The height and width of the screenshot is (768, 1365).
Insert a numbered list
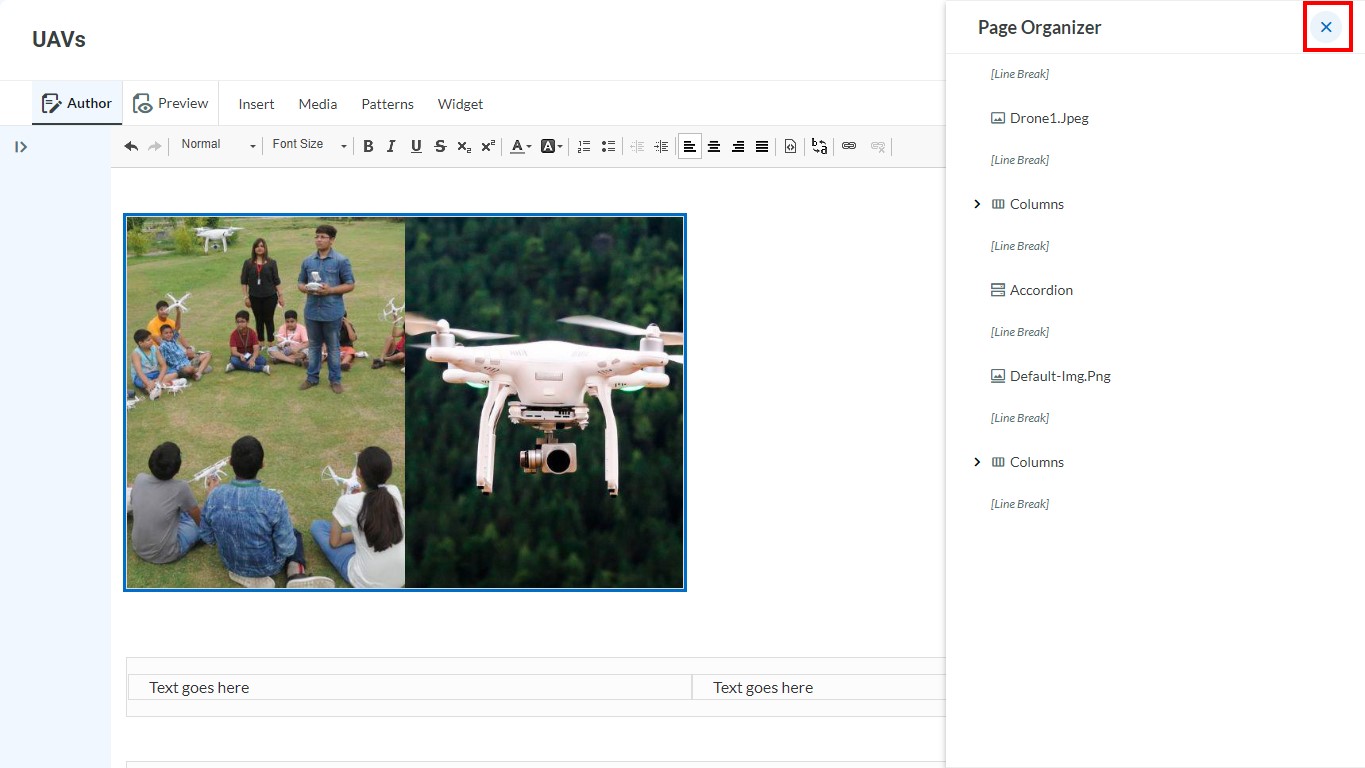584,146
